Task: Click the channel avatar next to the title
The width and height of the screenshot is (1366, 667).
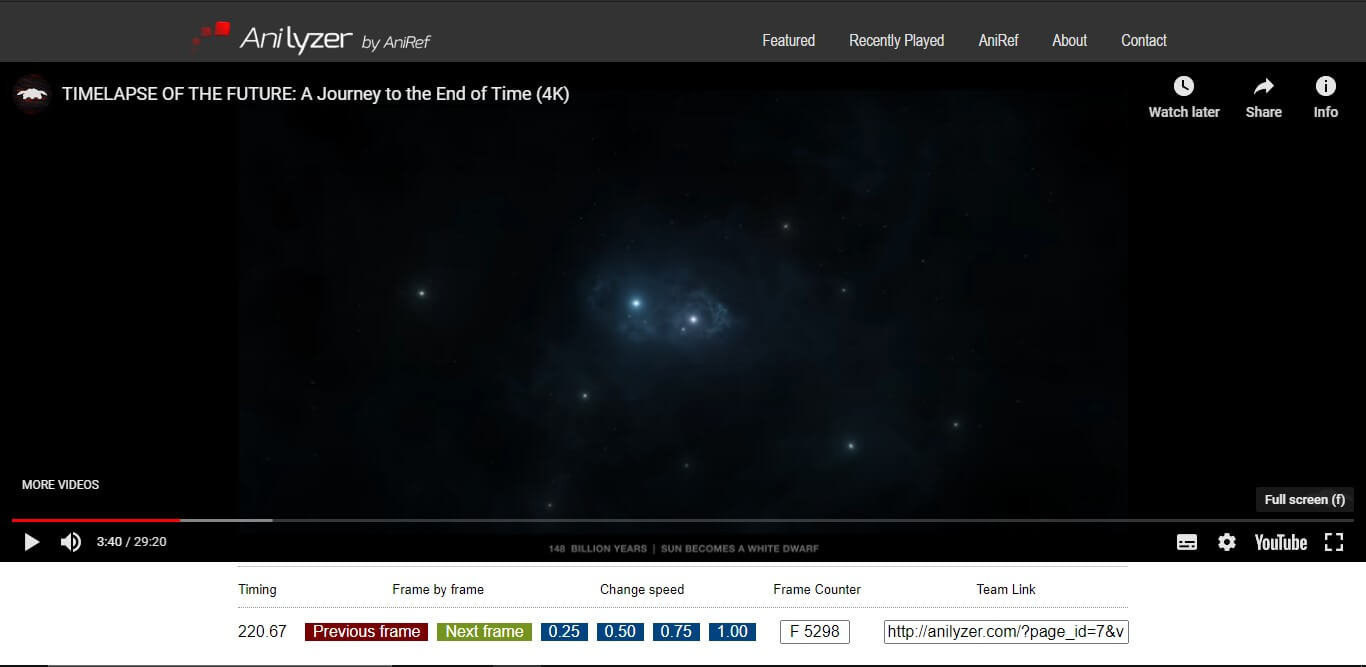Action: tap(31, 93)
